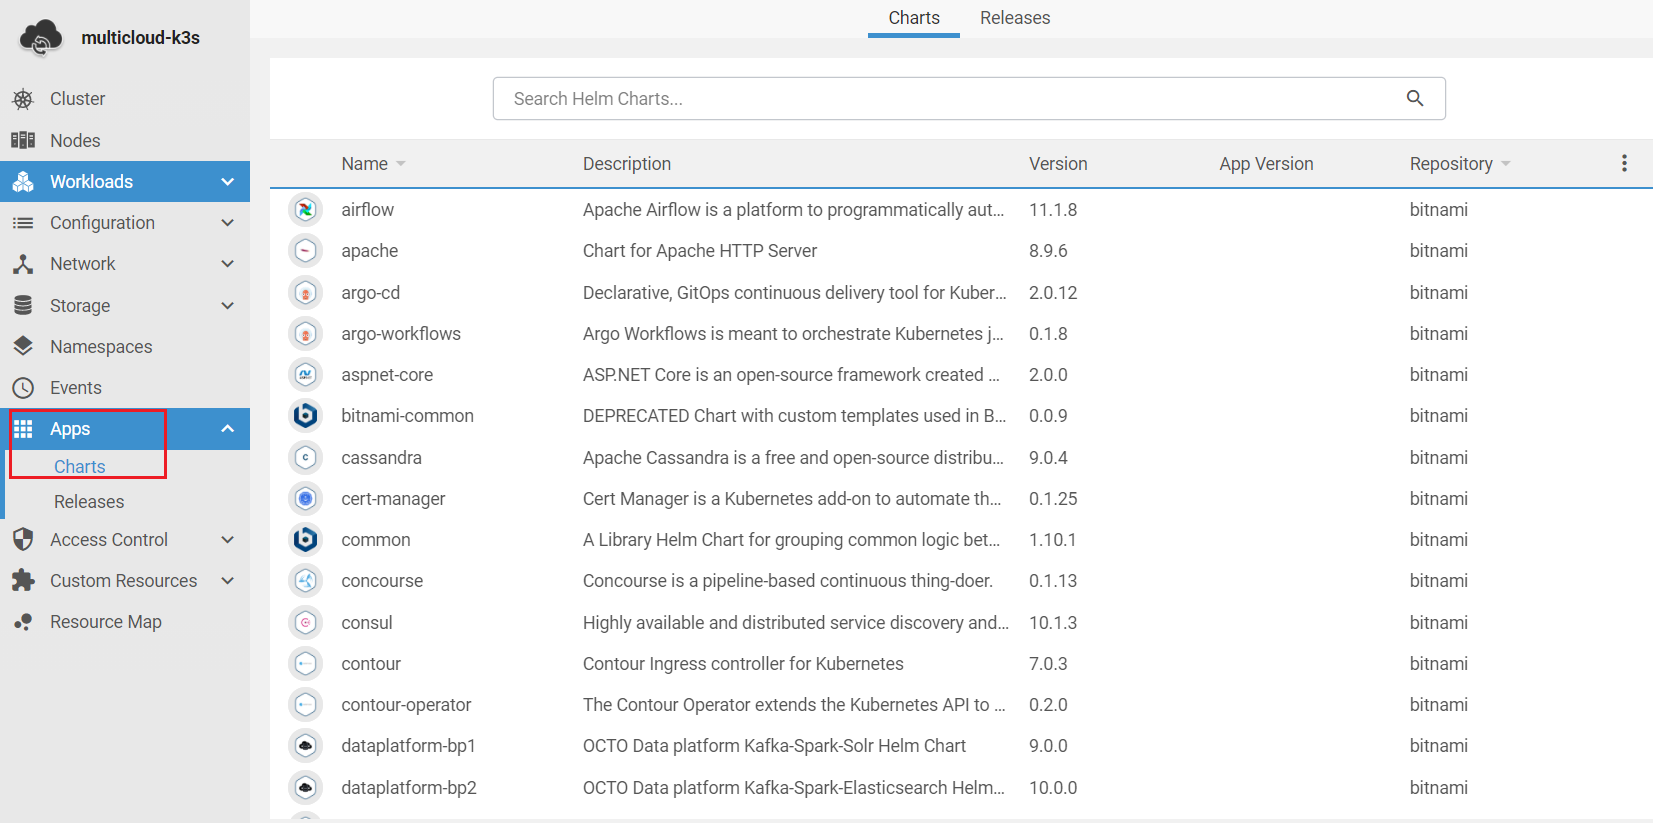
Task: Click the dataplatform-bp2 chart logo
Action: [306, 787]
